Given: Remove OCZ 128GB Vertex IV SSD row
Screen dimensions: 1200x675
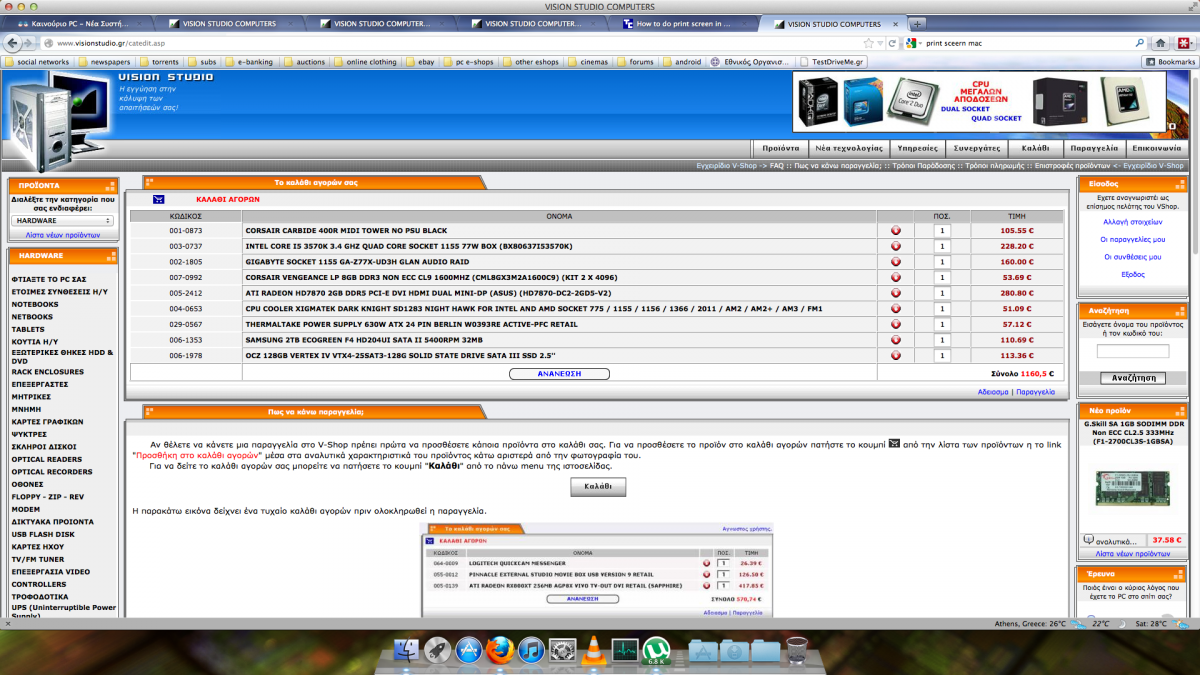Looking at the screenshot, I should [x=896, y=355].
